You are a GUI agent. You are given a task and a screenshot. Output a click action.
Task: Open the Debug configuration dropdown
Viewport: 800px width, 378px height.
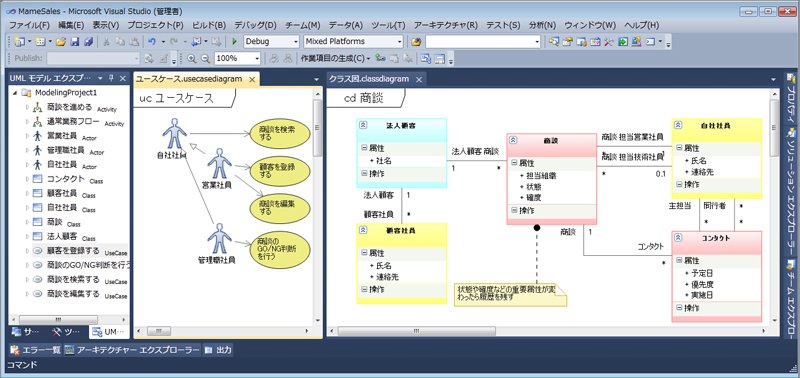coord(271,42)
